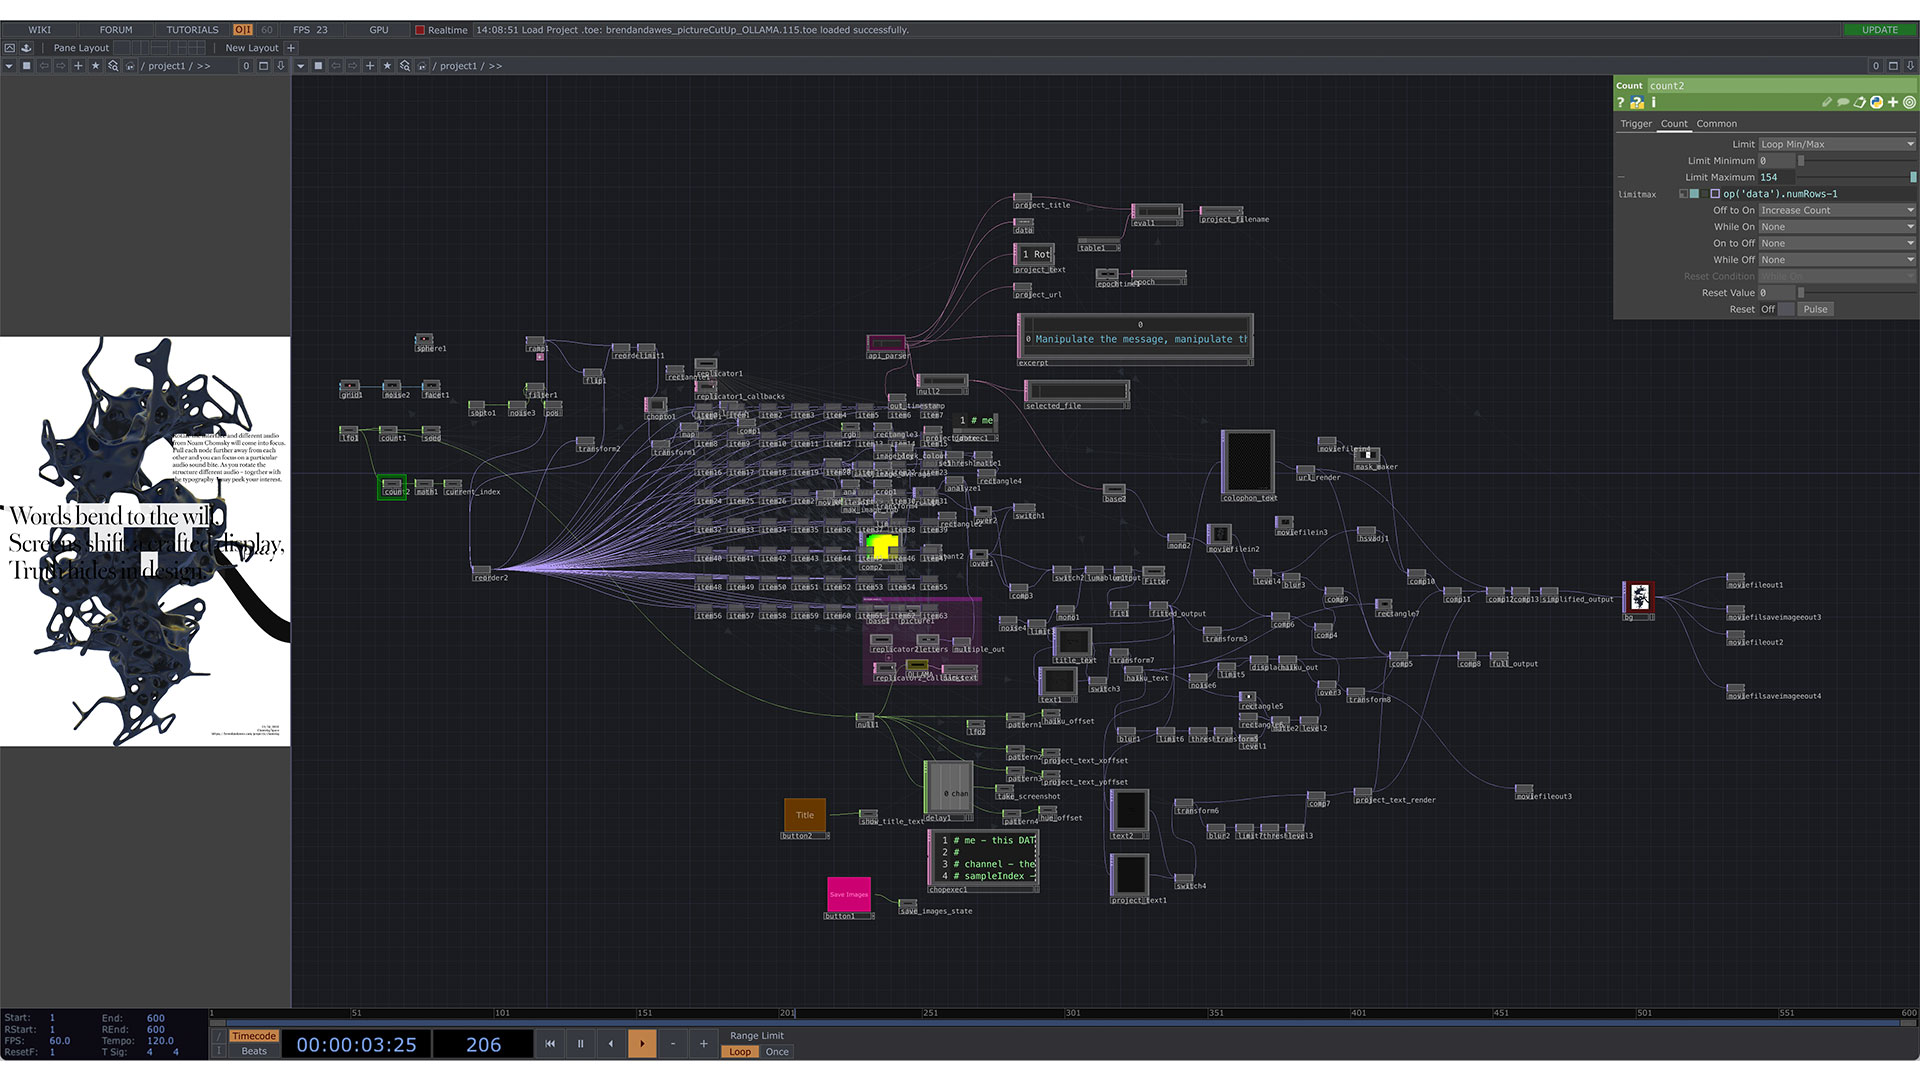Viewport: 1920px width, 1080px height.
Task: Open the TUTORIALS menu item
Action: click(x=192, y=30)
